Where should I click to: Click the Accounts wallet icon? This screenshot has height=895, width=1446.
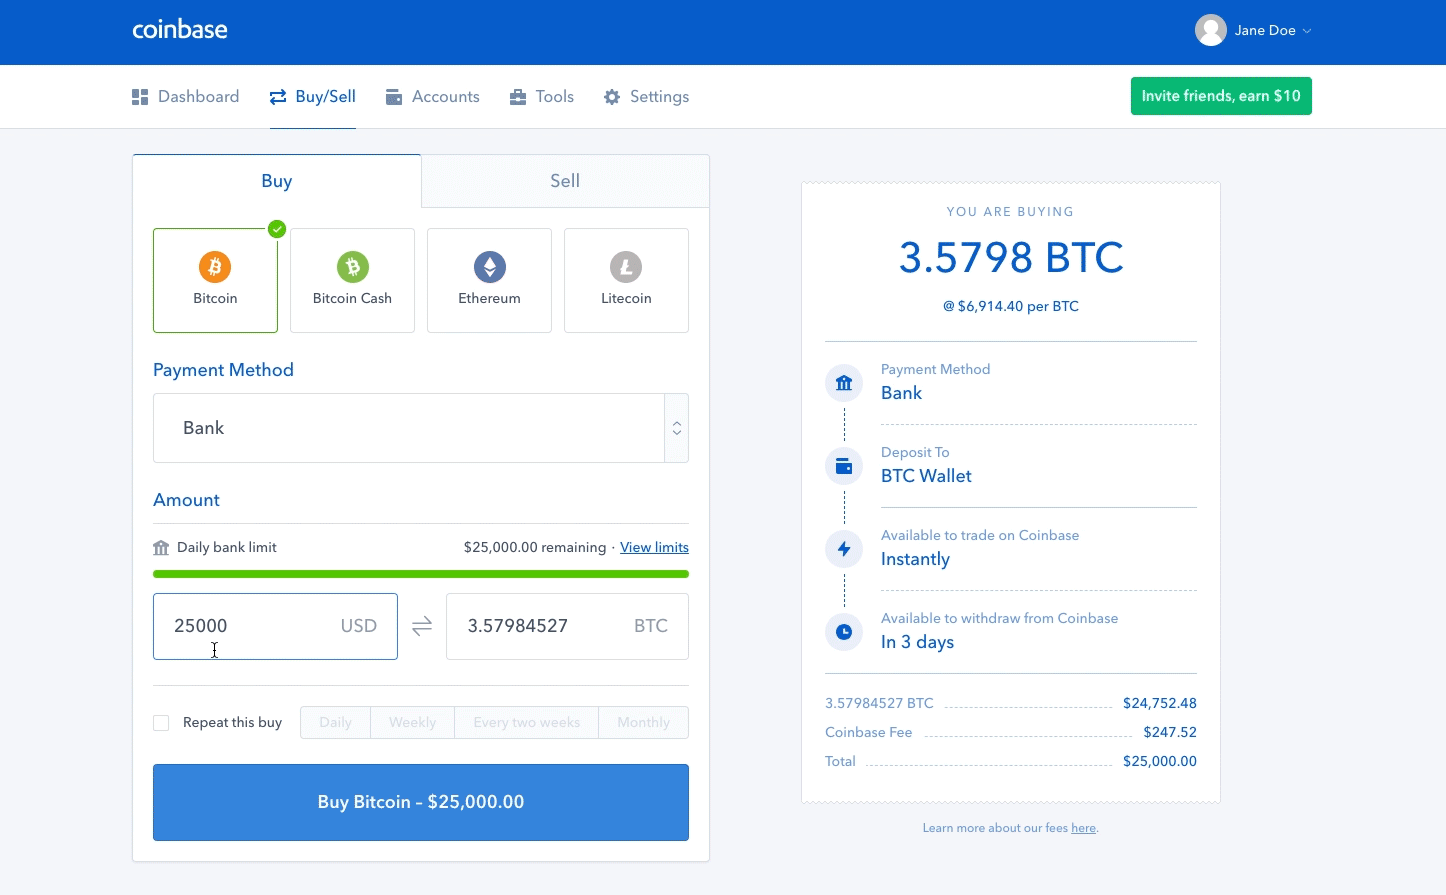pos(394,97)
